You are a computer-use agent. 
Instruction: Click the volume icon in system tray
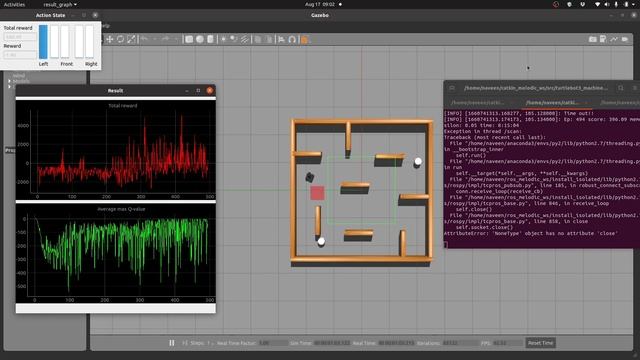607,4
